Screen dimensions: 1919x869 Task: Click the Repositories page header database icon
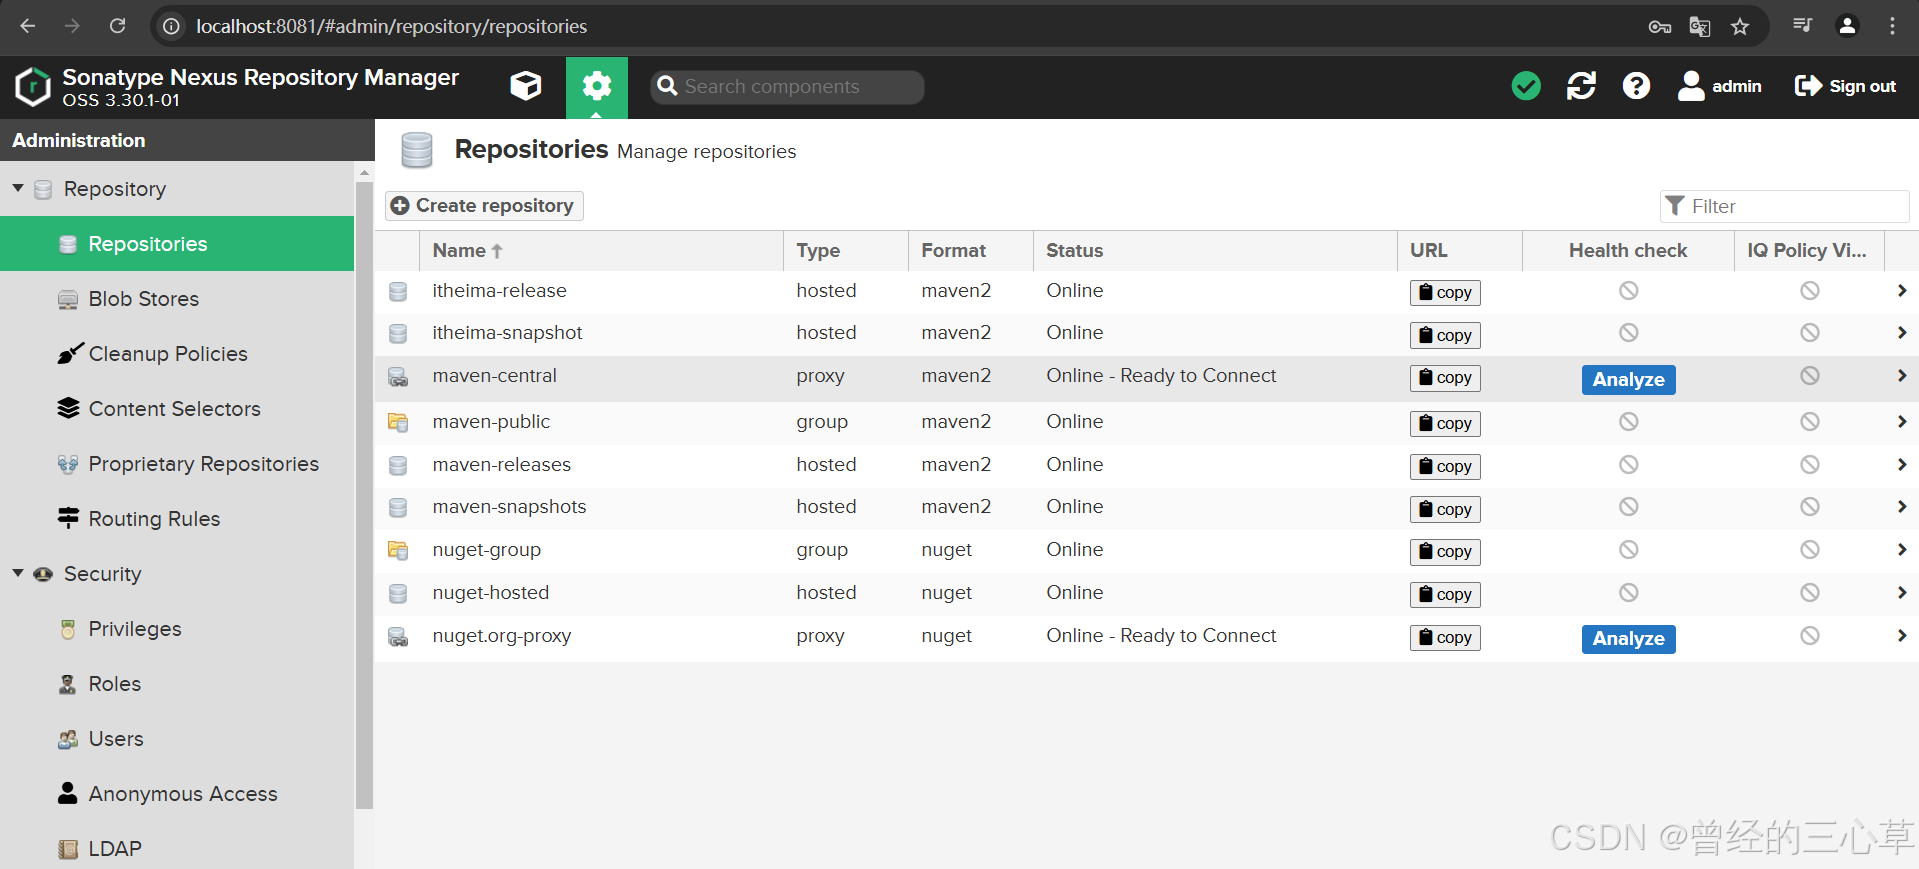pyautogui.click(x=417, y=150)
